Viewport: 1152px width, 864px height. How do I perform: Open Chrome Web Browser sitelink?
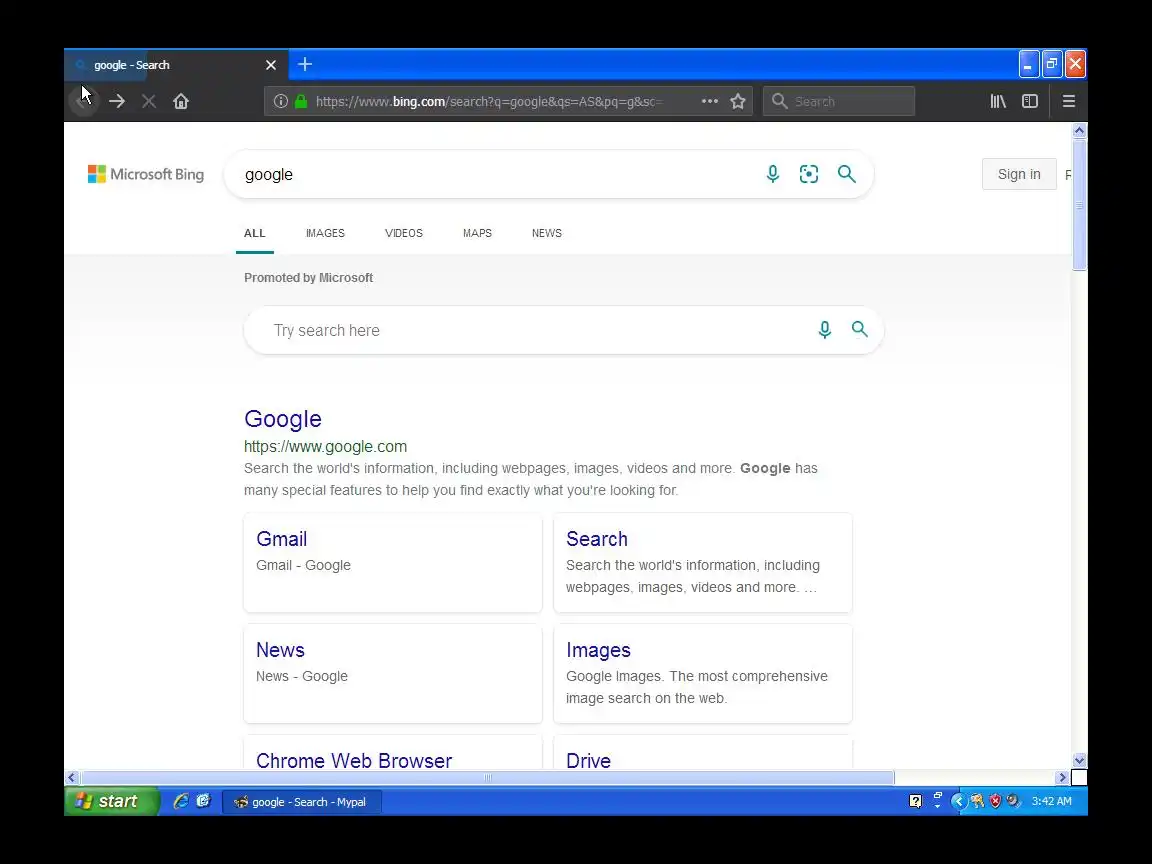pos(354,760)
